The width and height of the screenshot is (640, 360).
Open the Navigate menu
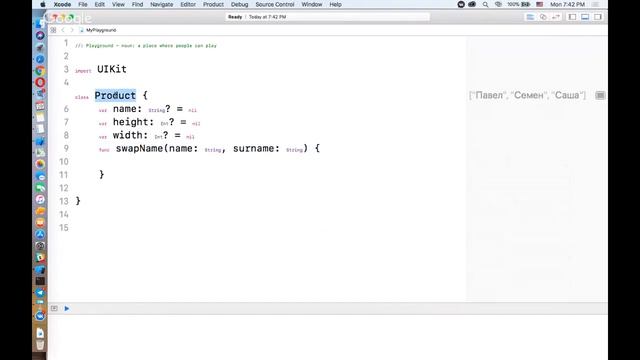162,4
